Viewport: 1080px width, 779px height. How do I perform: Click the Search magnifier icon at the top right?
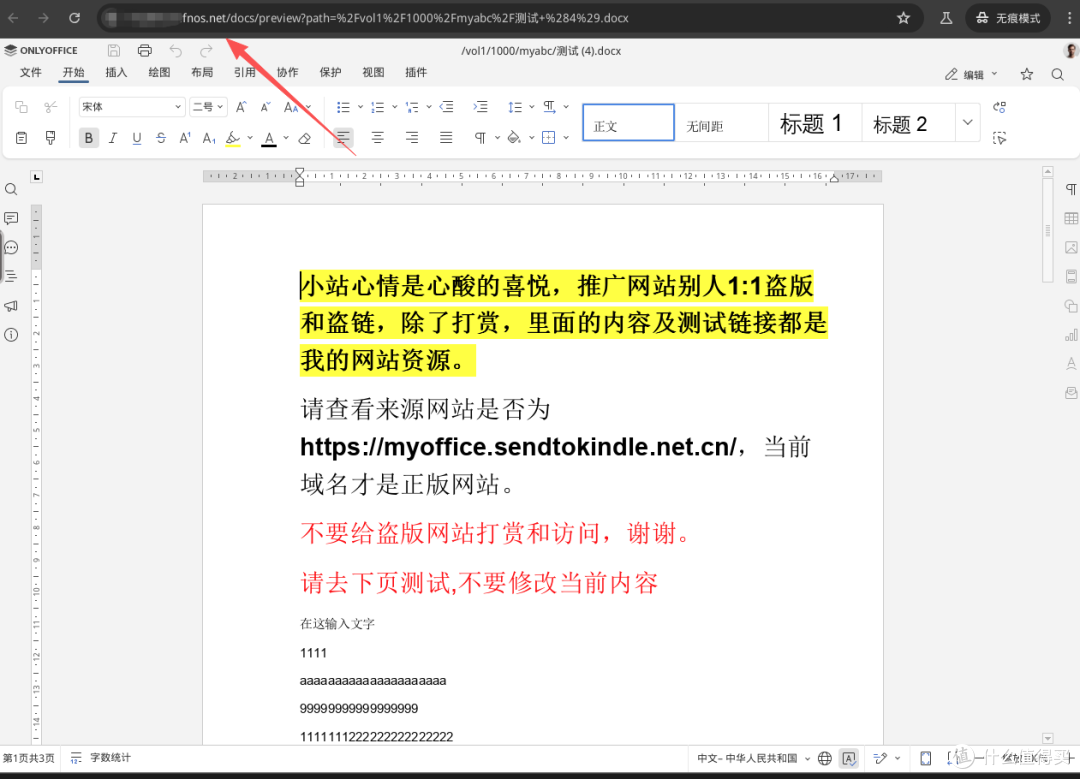1057,74
